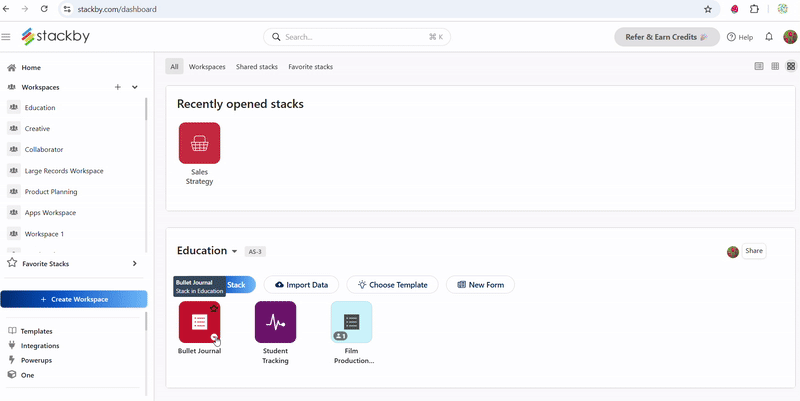Toggle favorite star on Bullet Journal
800x401 pixels.
coord(214,308)
